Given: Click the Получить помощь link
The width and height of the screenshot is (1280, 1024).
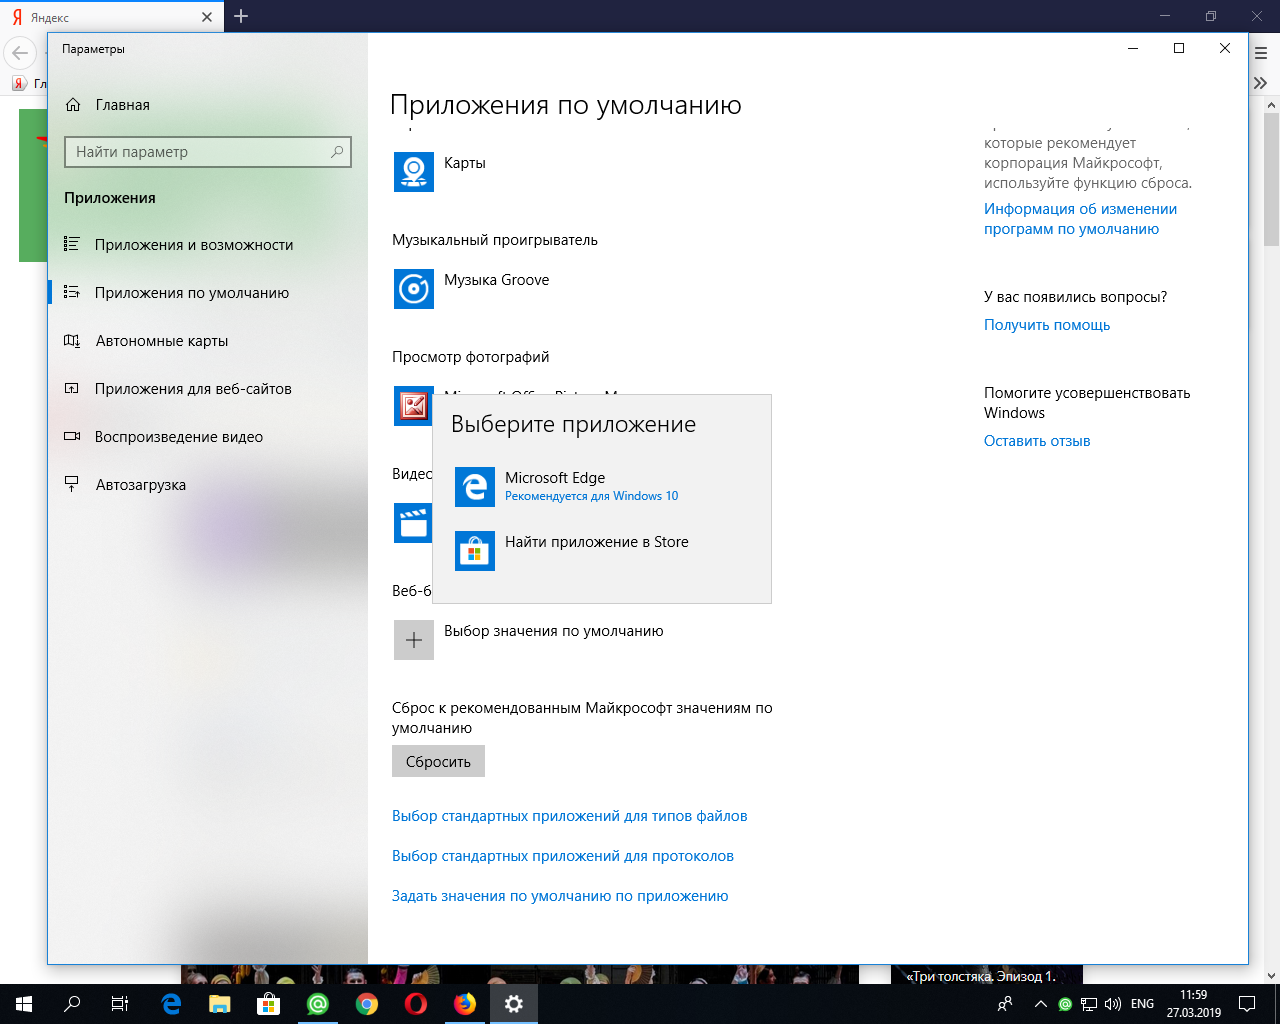Looking at the screenshot, I should tap(1047, 325).
